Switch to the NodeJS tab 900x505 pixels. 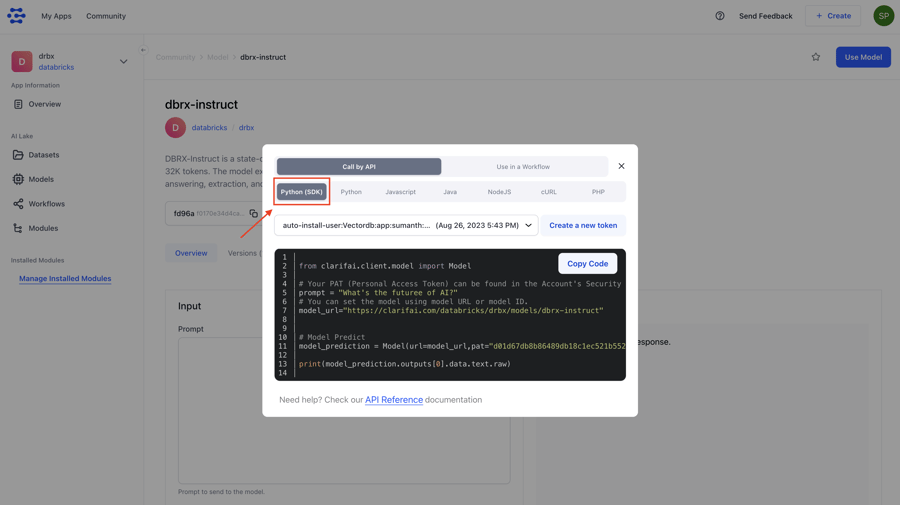(499, 192)
